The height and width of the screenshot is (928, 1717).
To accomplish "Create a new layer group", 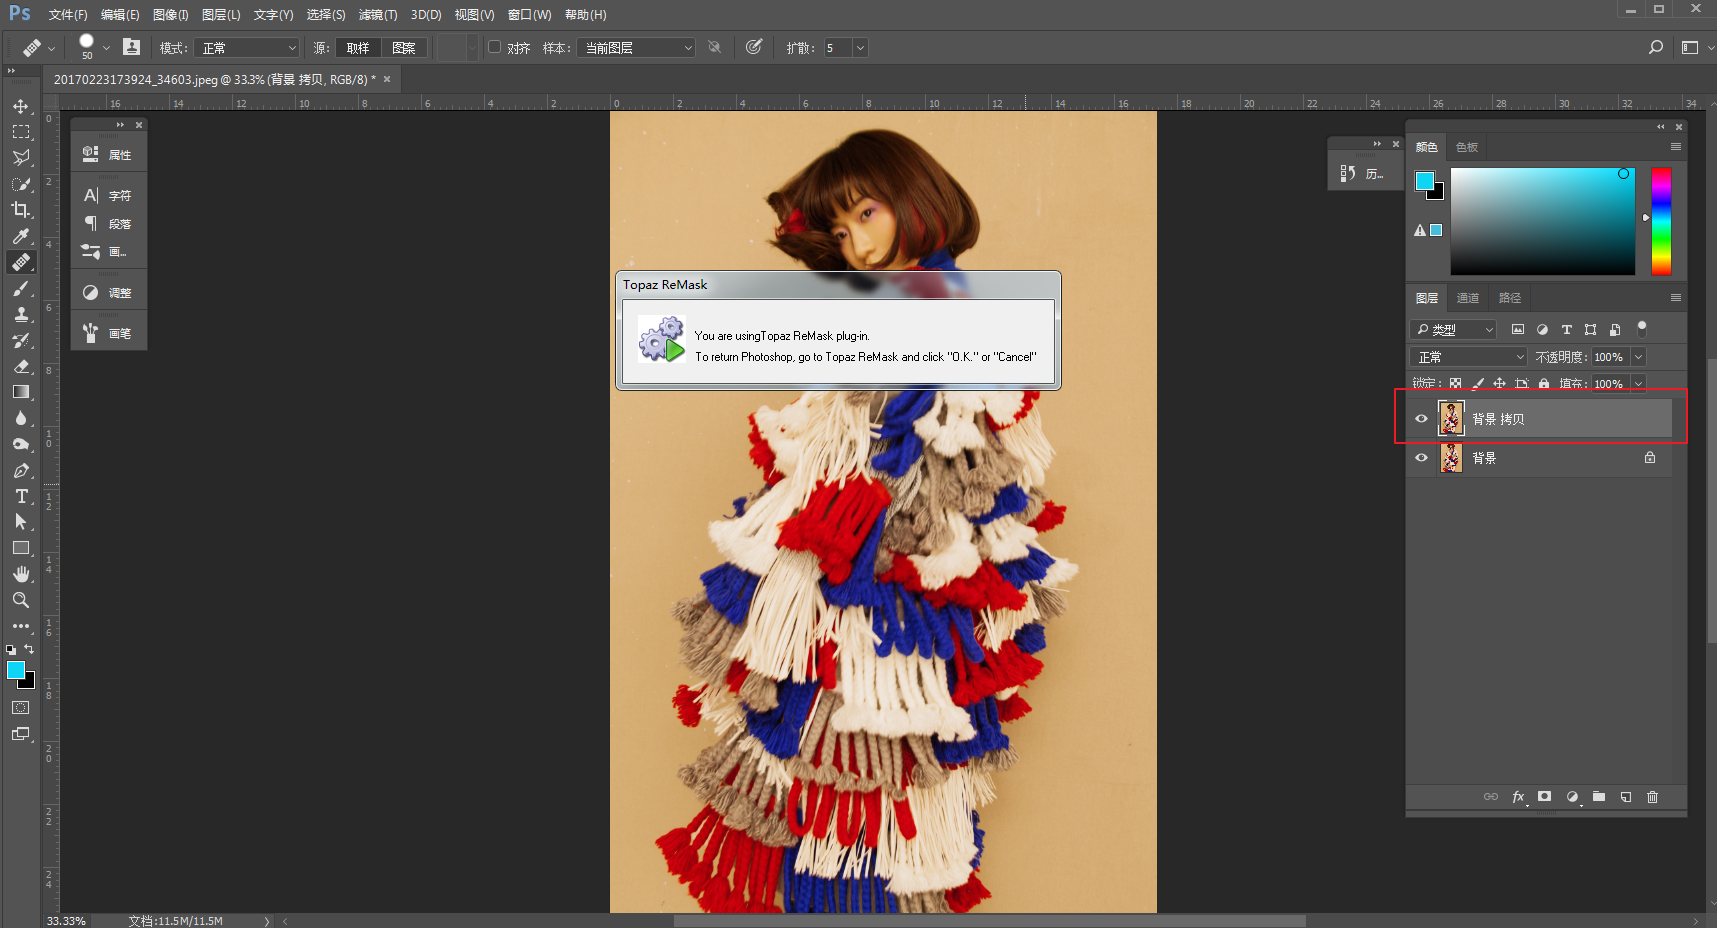I will click(x=1599, y=797).
